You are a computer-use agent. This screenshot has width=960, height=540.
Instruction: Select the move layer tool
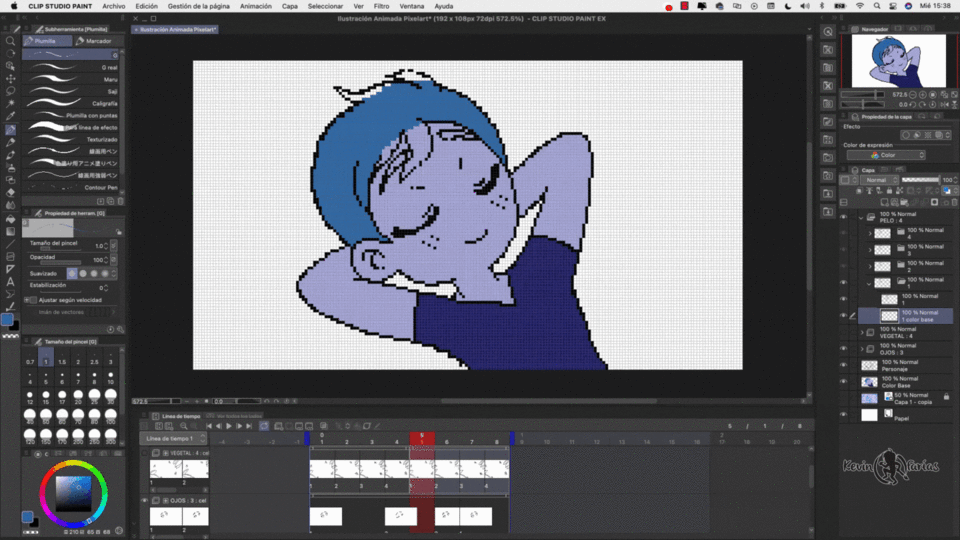point(10,78)
